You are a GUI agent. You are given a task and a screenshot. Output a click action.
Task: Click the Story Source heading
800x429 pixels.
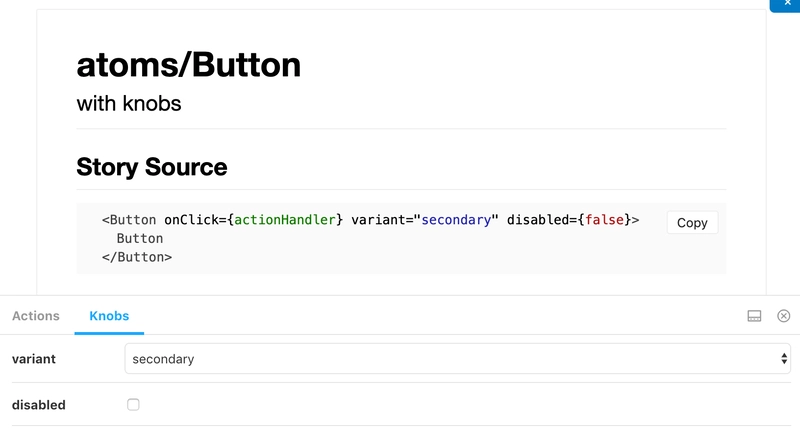coord(152,167)
